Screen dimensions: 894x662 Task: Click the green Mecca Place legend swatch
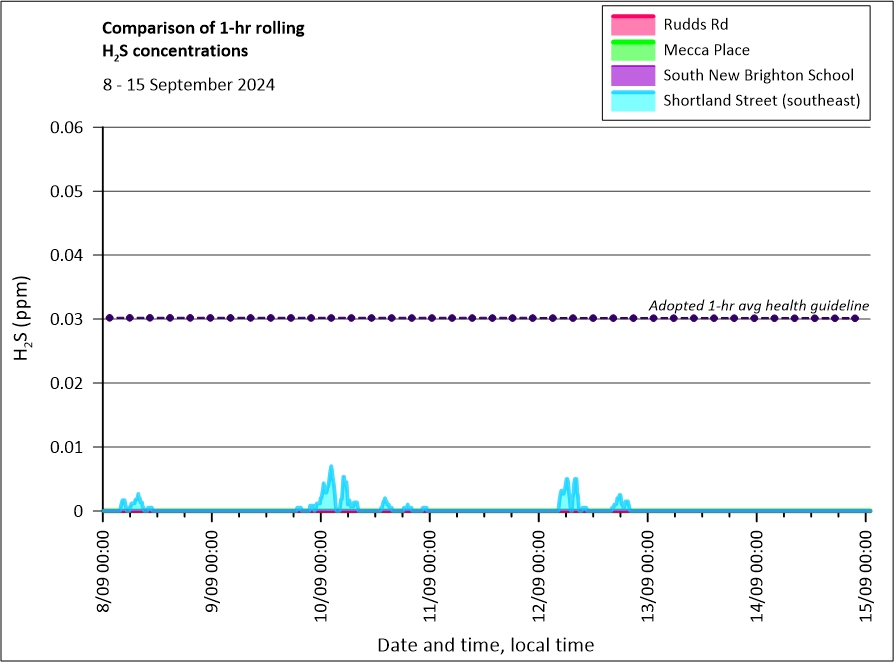click(628, 50)
